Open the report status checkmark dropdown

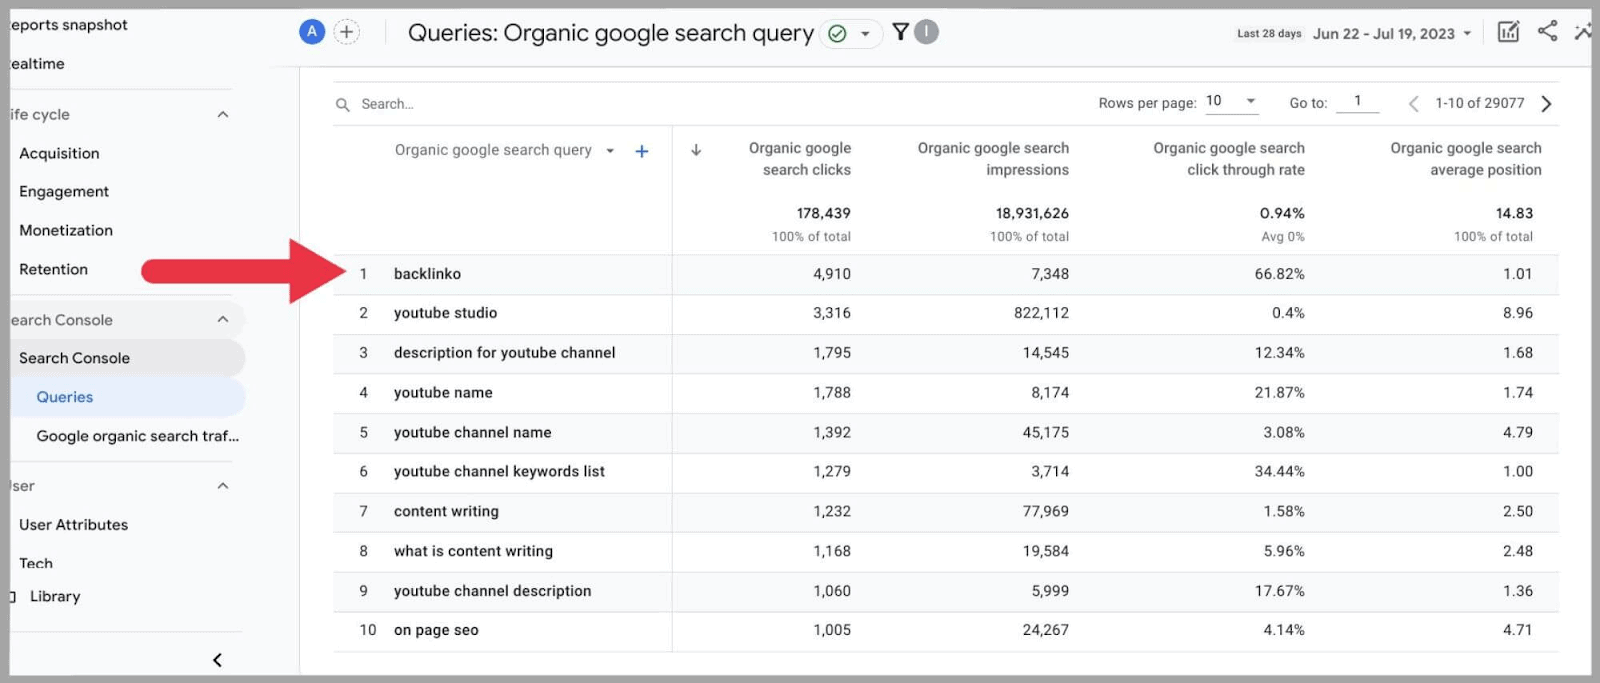pos(850,34)
